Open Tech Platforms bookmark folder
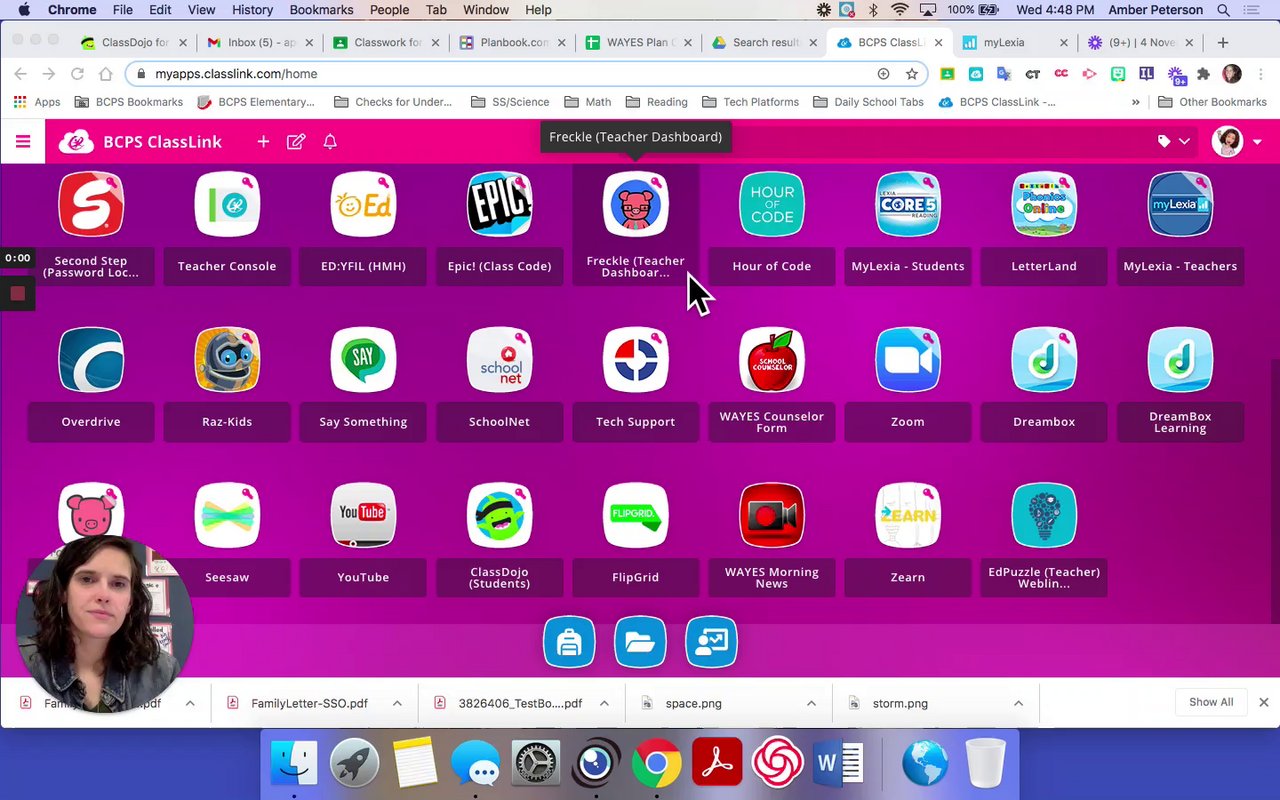The image size is (1280, 800). click(x=751, y=102)
